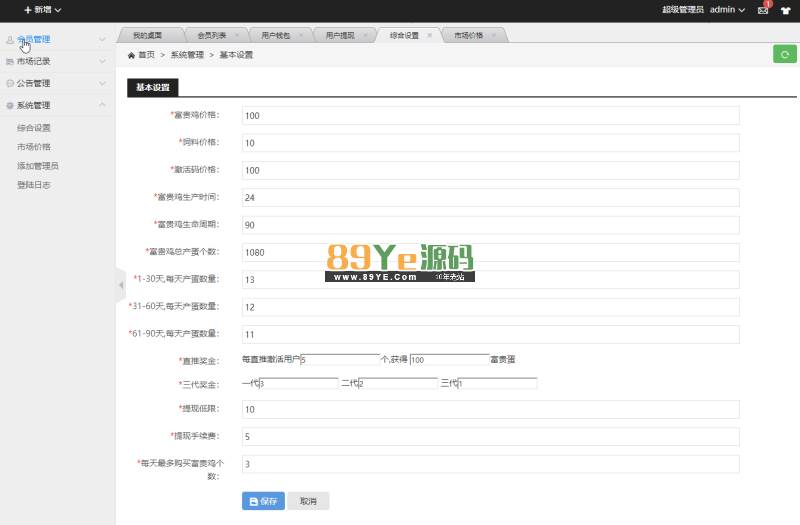Click 首页 in the breadcrumb
The width and height of the screenshot is (800, 525).
(x=146, y=55)
